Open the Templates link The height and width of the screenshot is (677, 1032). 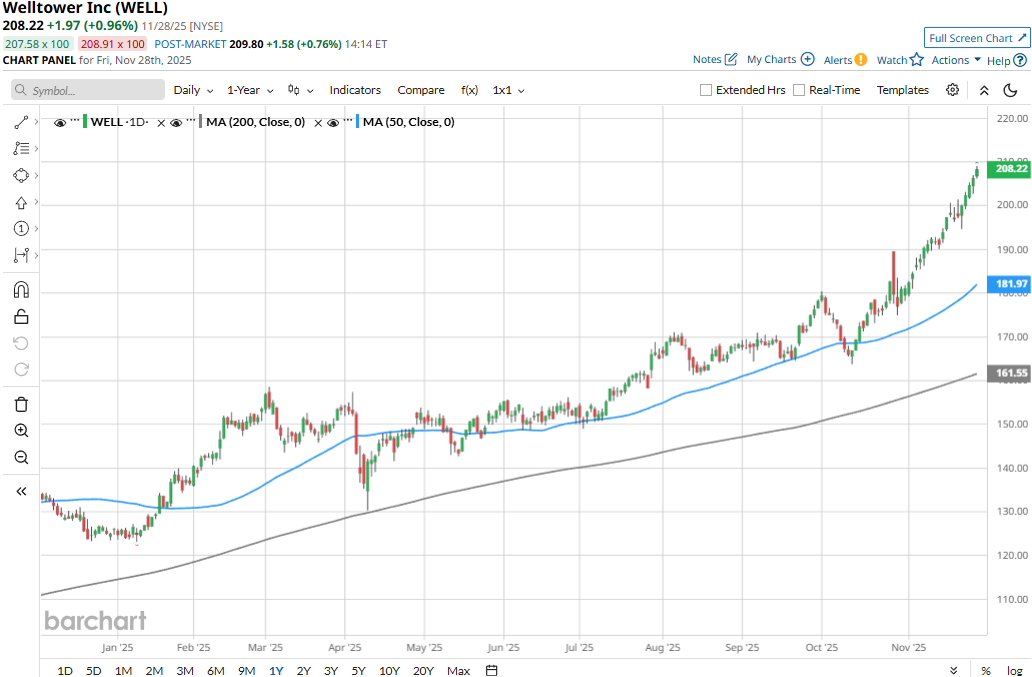pos(903,90)
